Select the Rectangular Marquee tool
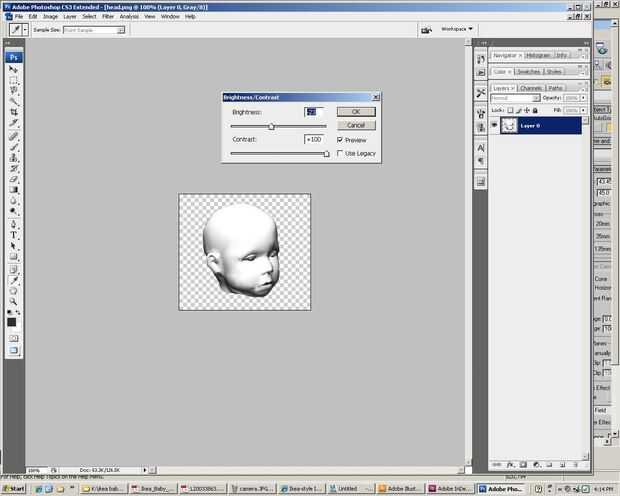The image size is (620, 496). point(13,80)
